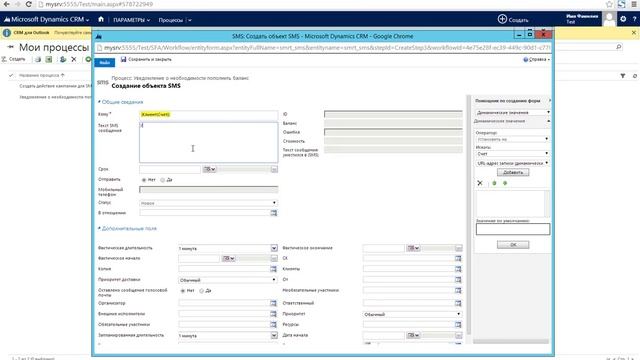Open the CRM home icon
The image size is (640, 360).
(101, 19)
